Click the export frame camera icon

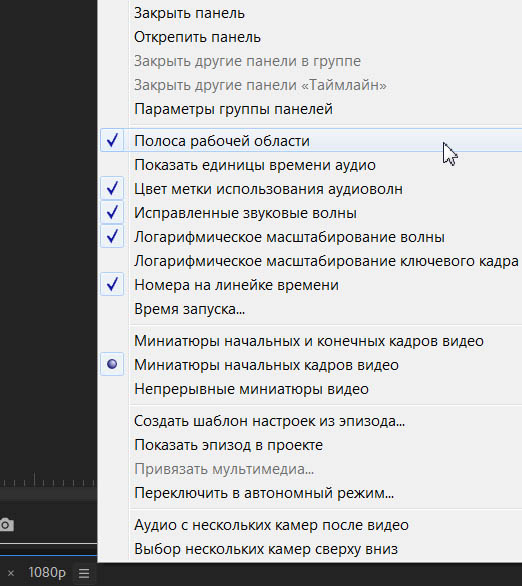[x=6, y=525]
